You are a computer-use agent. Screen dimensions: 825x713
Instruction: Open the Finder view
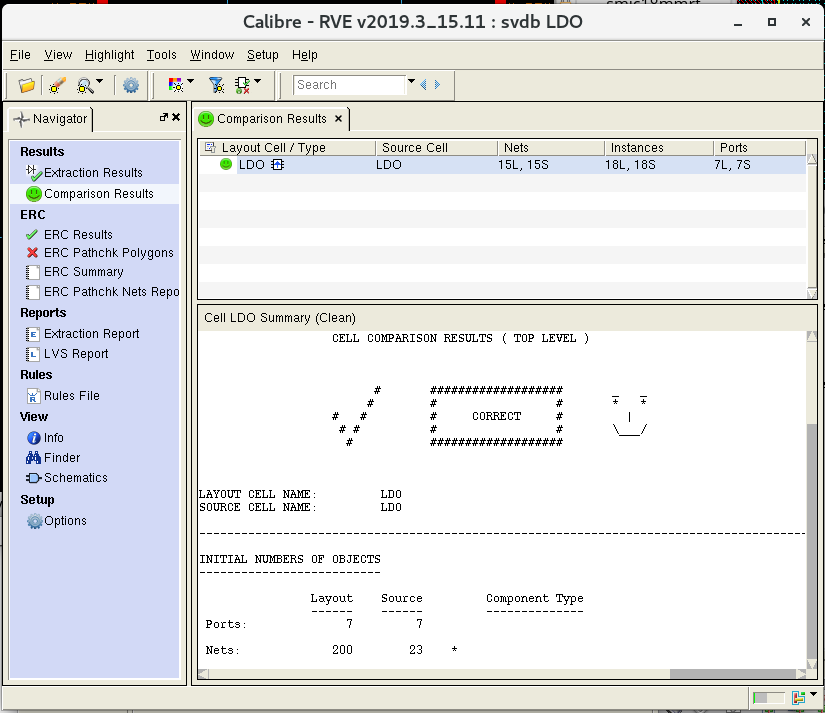[x=62, y=458]
